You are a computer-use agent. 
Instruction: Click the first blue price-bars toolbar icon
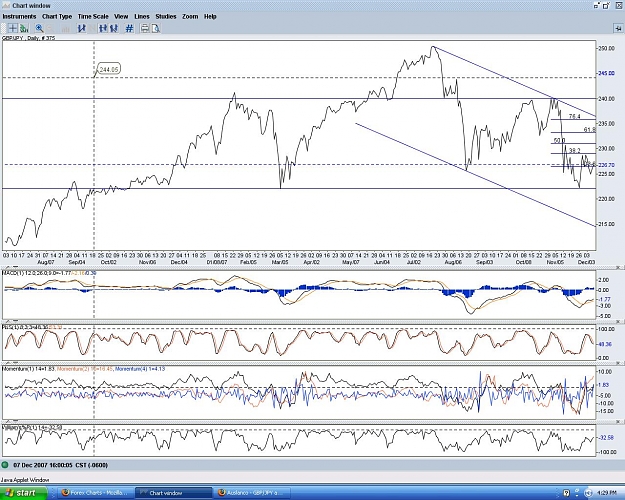[x=82, y=28]
